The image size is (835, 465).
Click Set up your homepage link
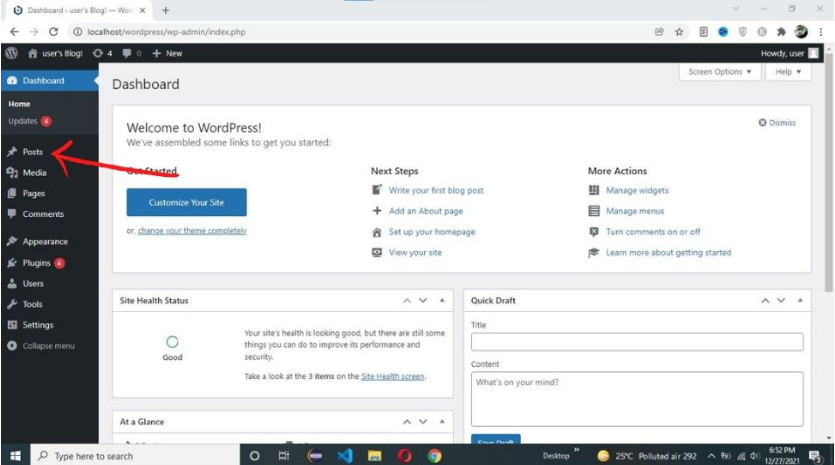click(x=432, y=232)
